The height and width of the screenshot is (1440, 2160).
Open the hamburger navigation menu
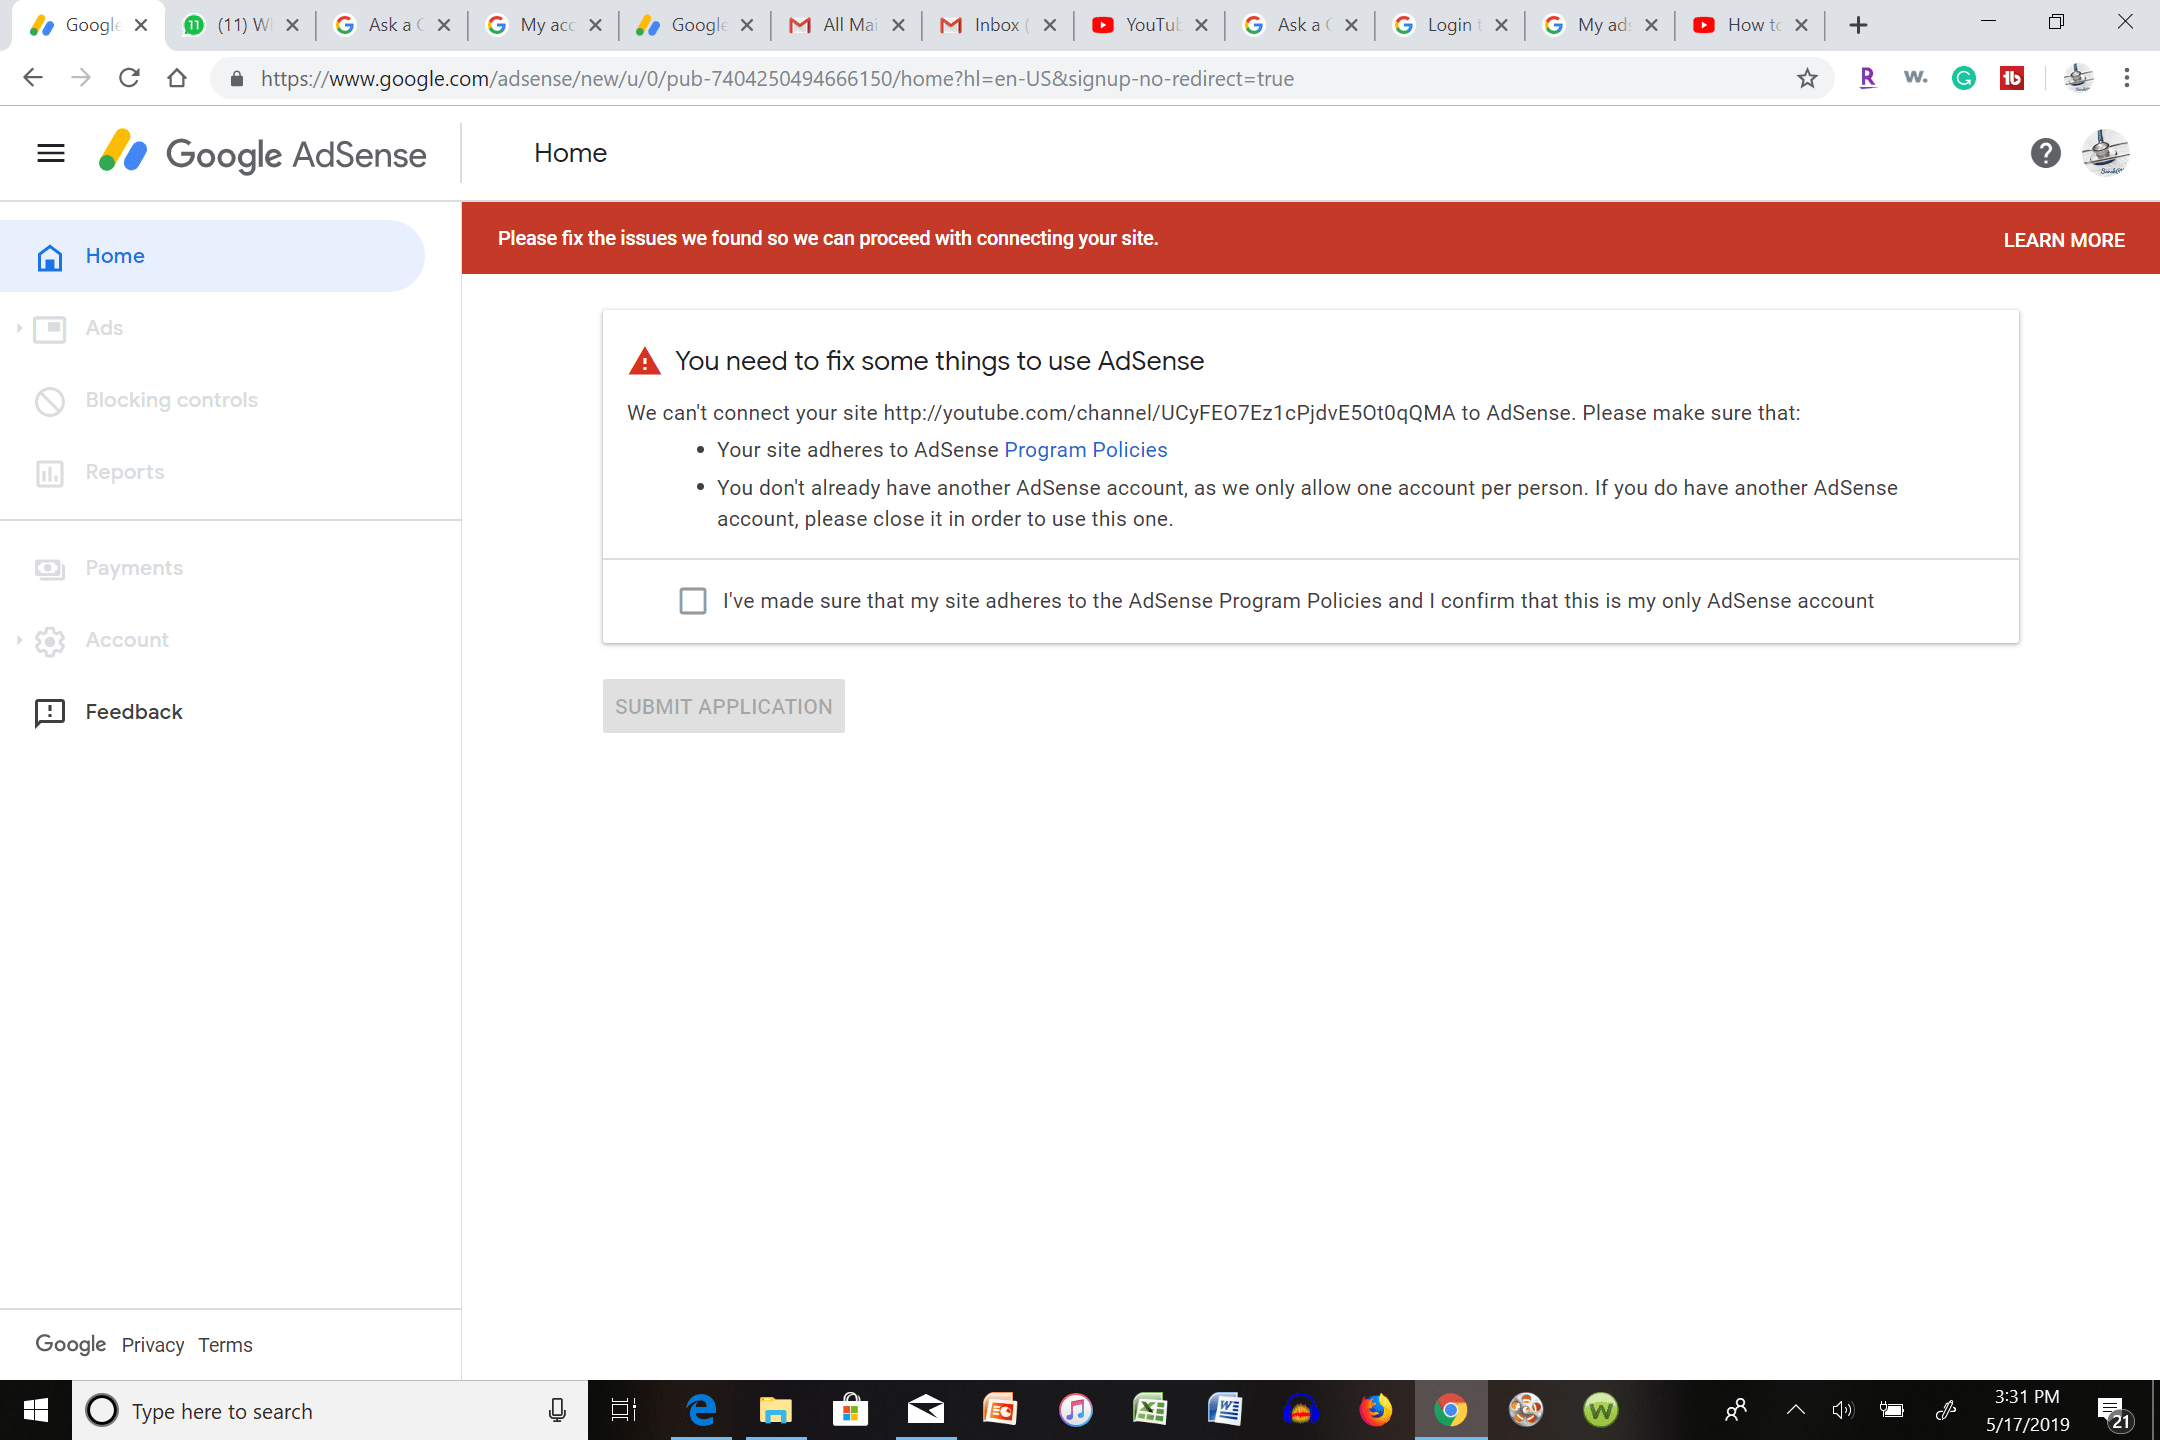point(50,153)
